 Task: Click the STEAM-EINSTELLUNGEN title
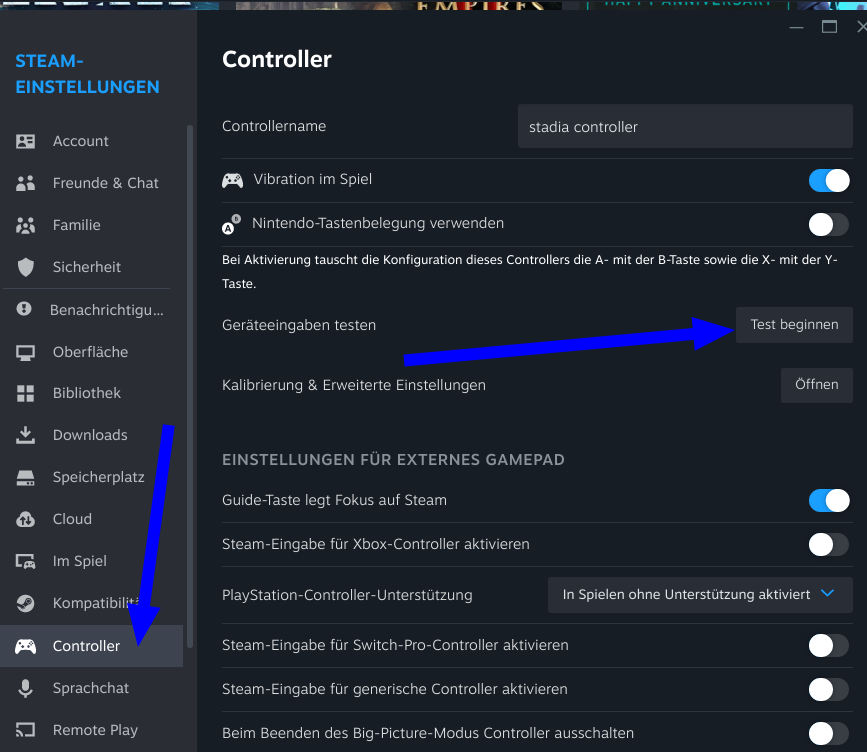tap(87, 74)
